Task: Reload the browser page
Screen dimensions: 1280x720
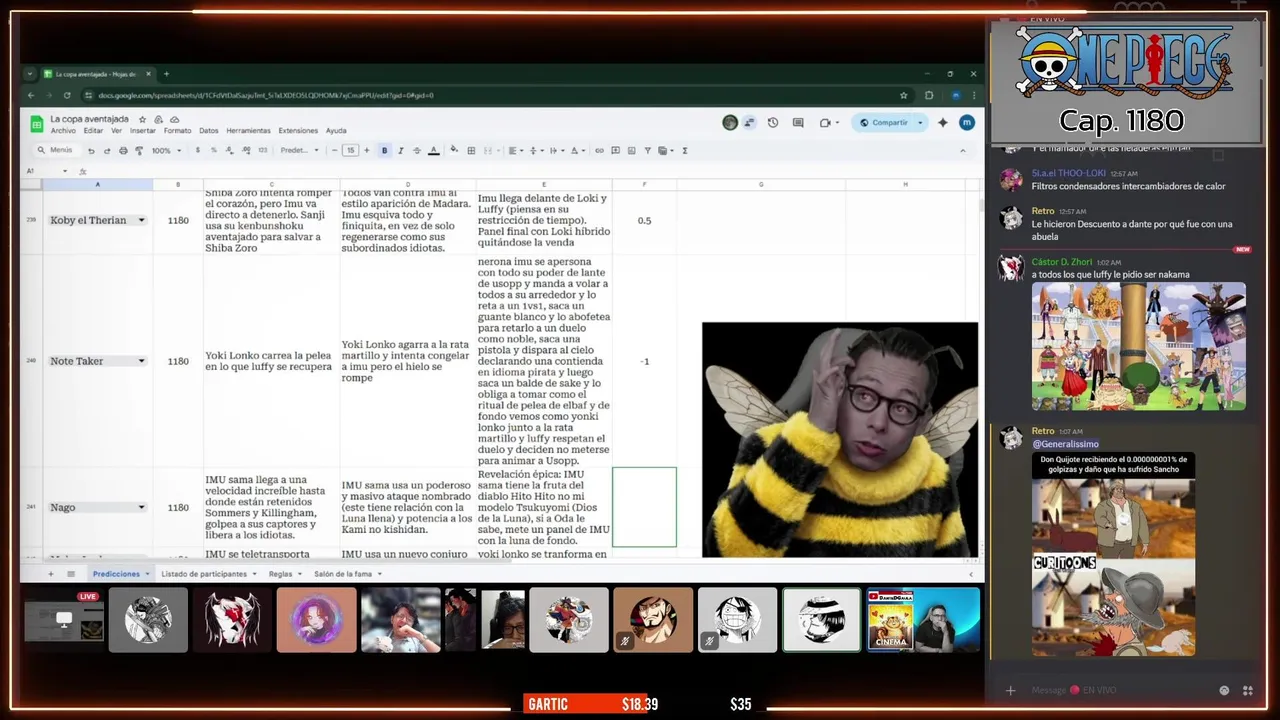Action: pyautogui.click(x=67, y=95)
